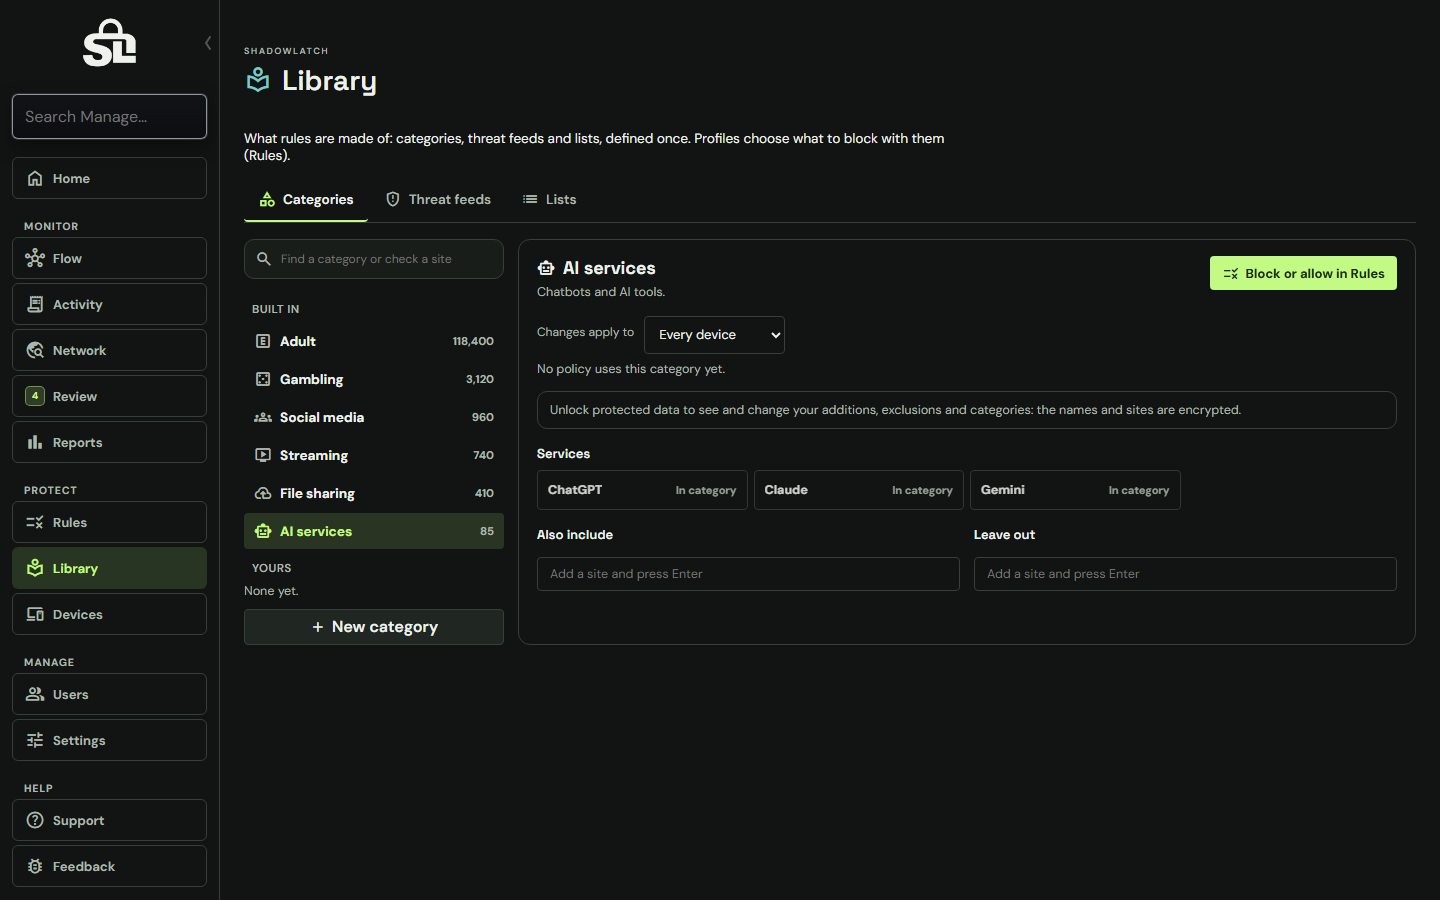
Task: Click the Find a category search box
Action: [x=374, y=259]
